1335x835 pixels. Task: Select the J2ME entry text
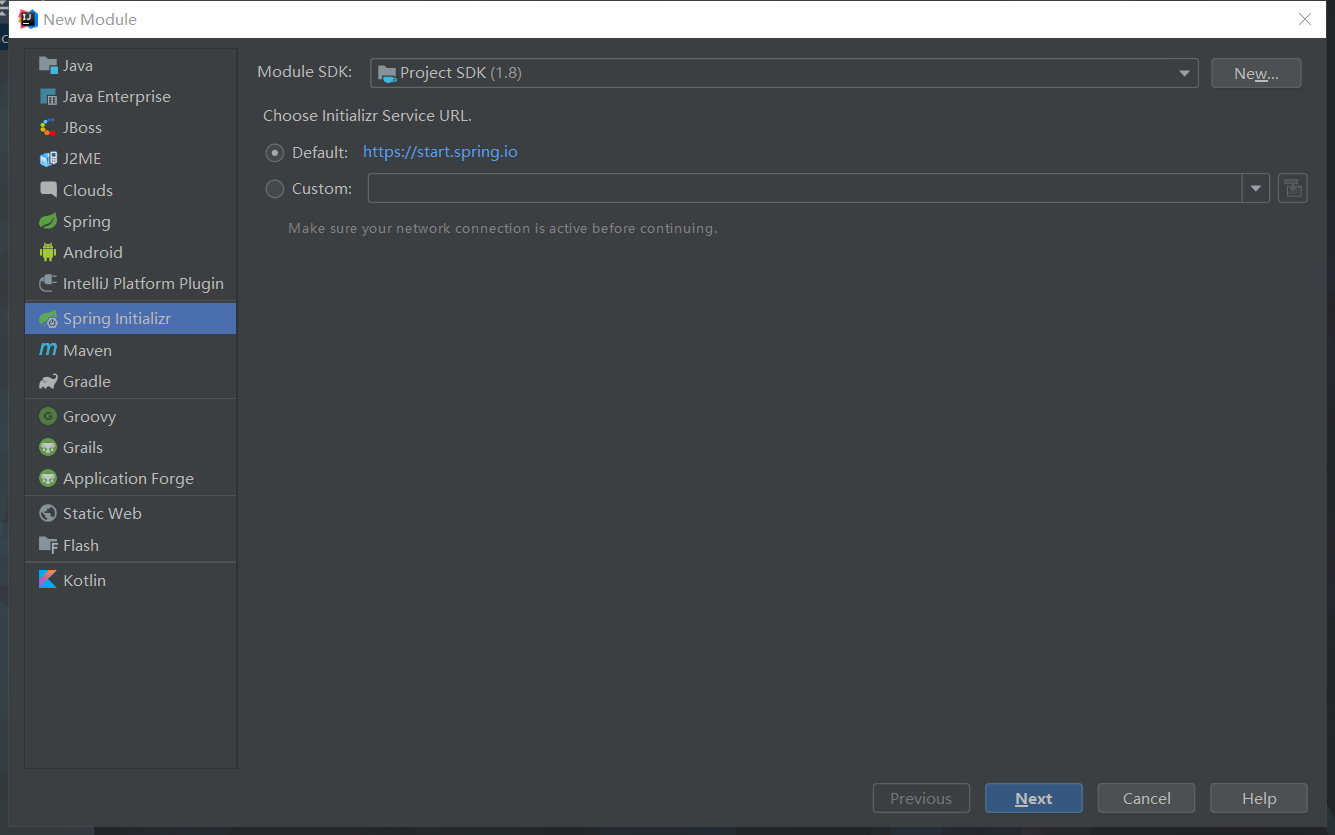point(82,158)
